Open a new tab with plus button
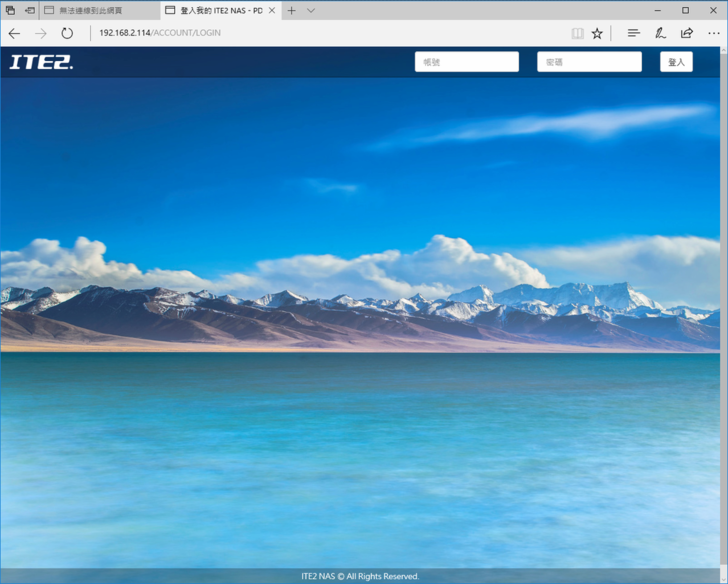 coord(292,10)
